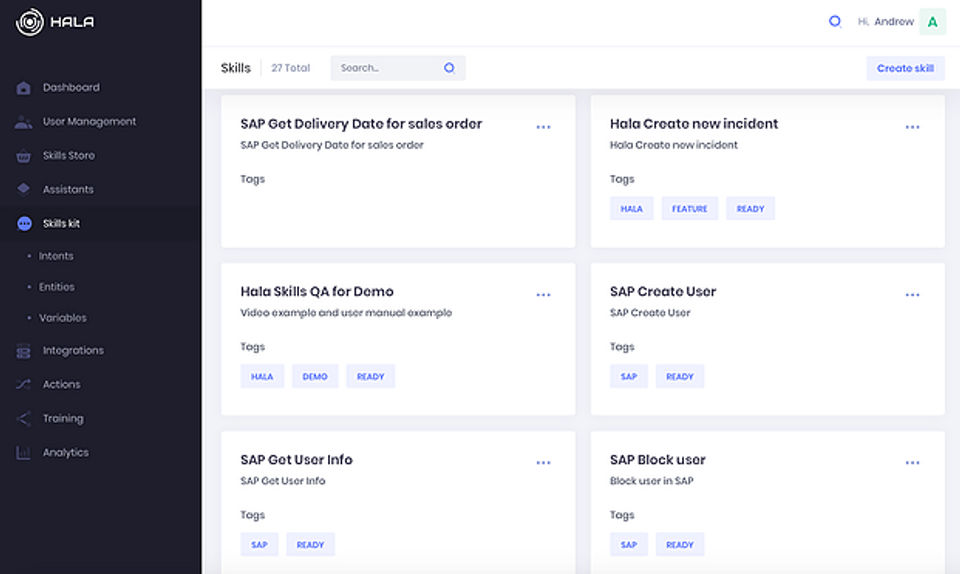
Task: Open Integrations menu item
Action: (x=73, y=351)
